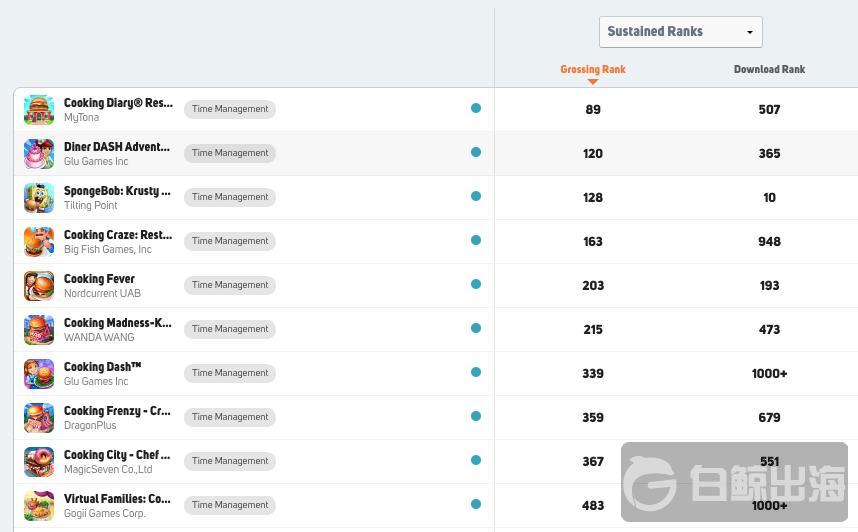Viewport: 858px width, 532px height.
Task: Open the SpongeBob Krusty app icon
Action: 39,198
